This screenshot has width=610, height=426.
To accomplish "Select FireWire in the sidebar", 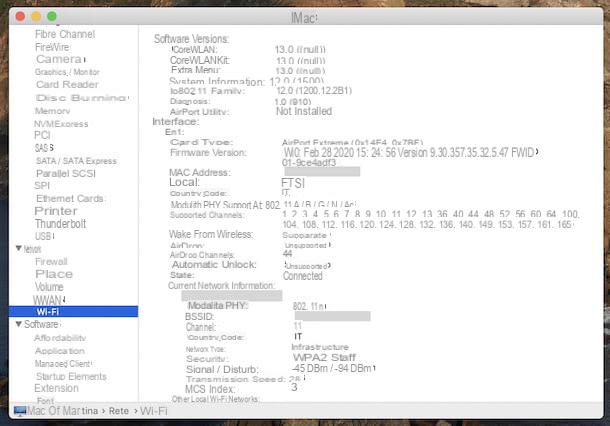I will [53, 47].
